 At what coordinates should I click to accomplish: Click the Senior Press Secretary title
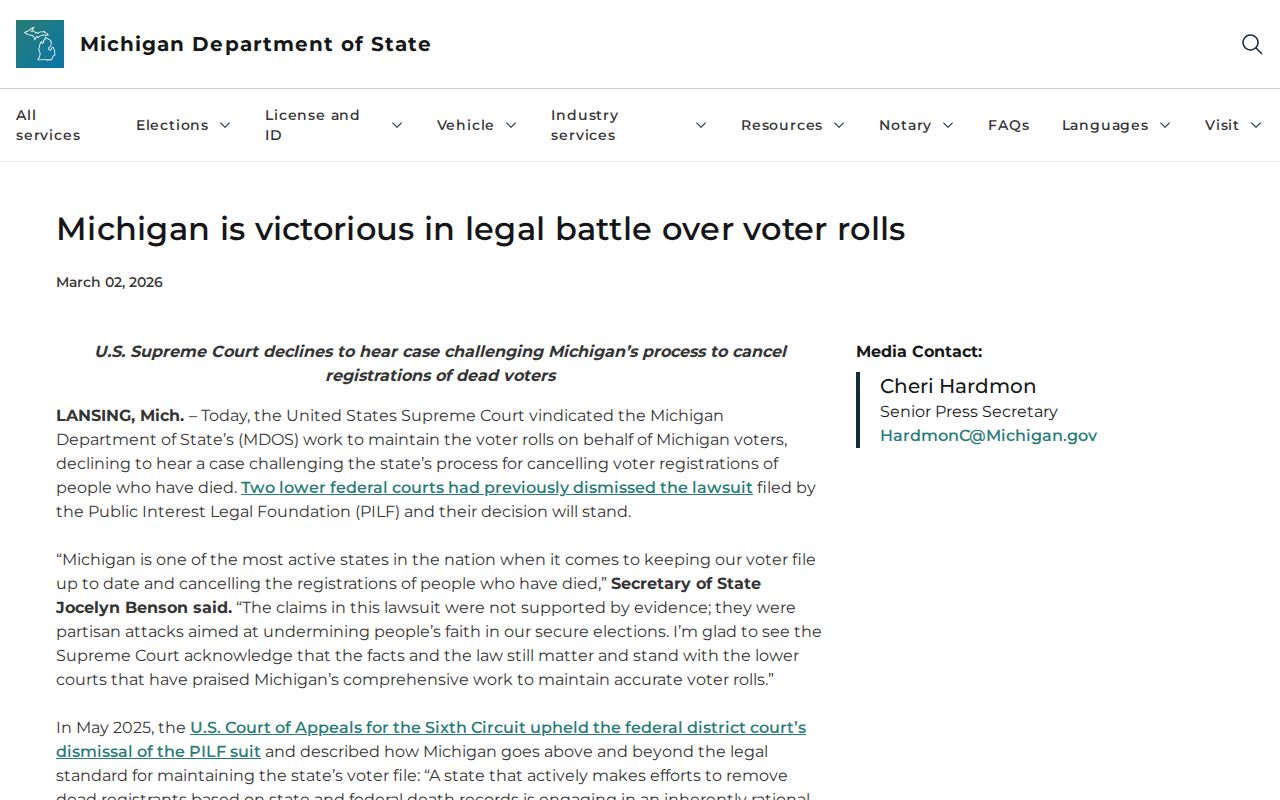[x=969, y=412]
